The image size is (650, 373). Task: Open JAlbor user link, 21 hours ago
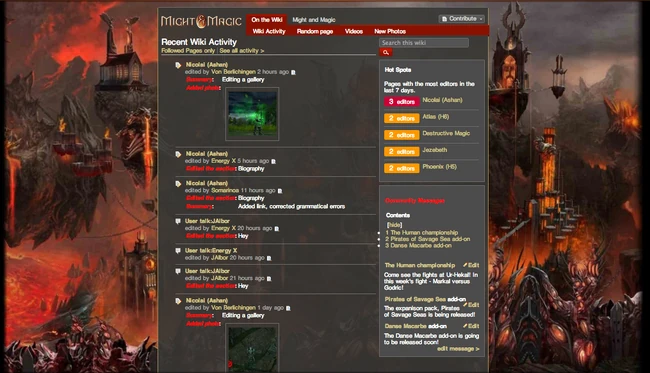tap(219, 278)
